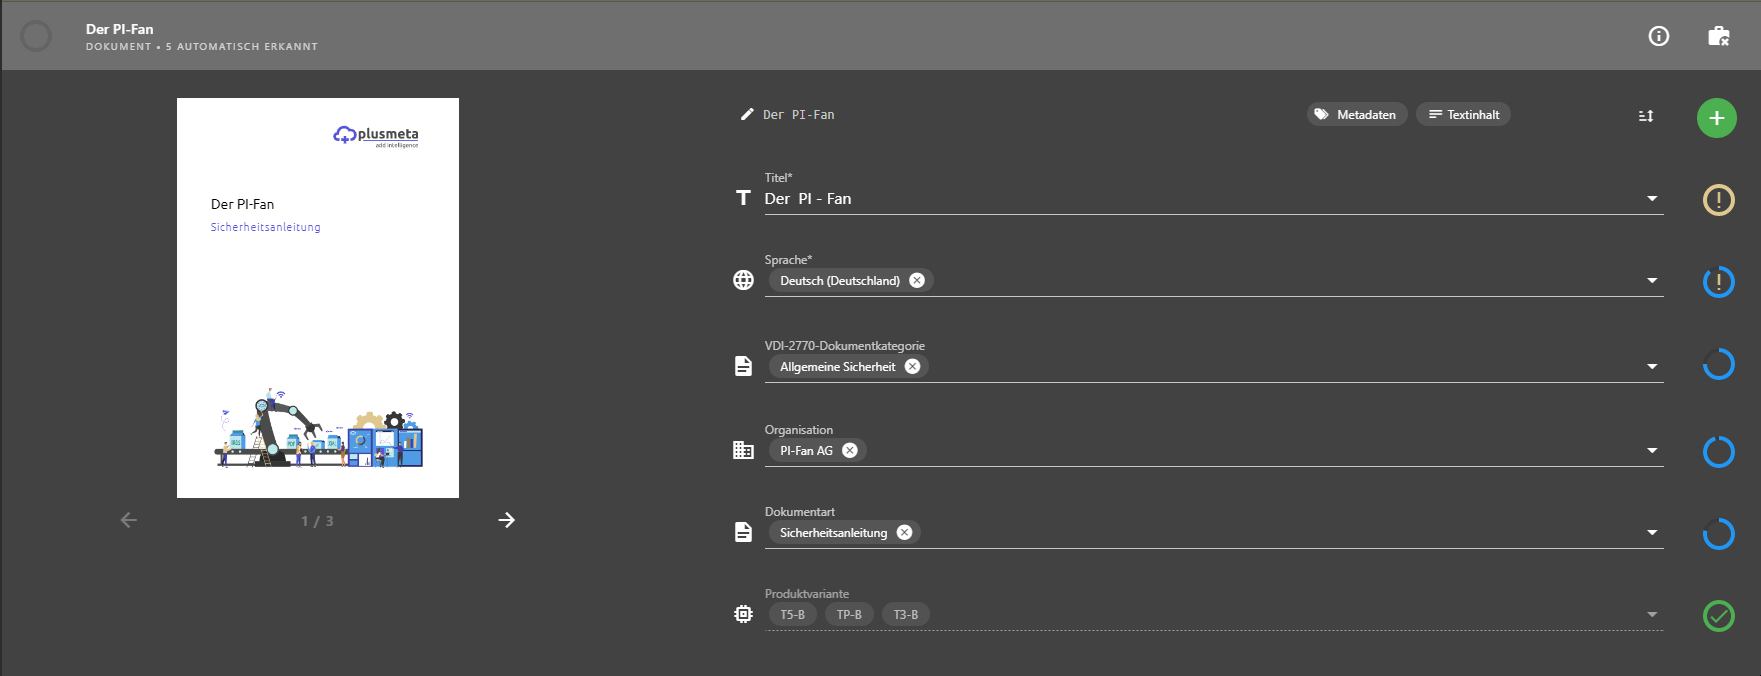Go to next page with right arrow
This screenshot has width=1761, height=676.
(507, 520)
